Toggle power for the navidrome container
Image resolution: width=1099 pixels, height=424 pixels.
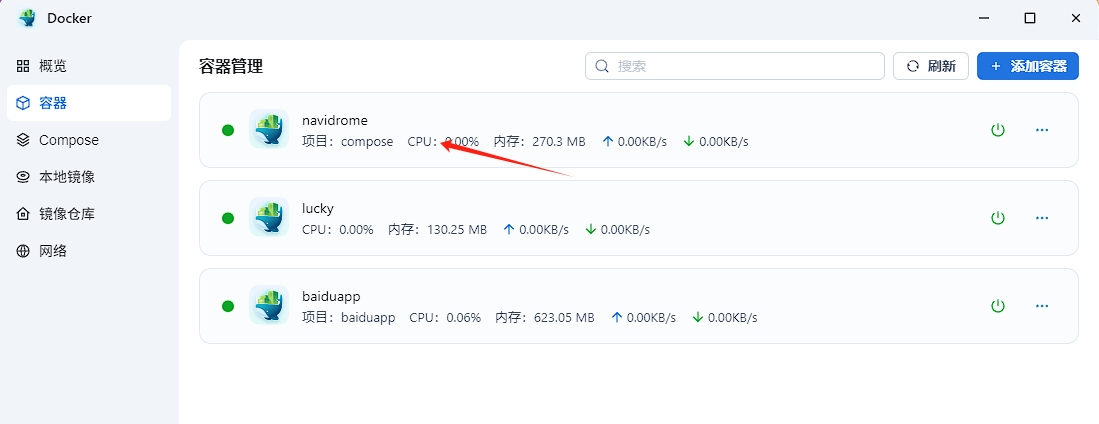click(997, 130)
